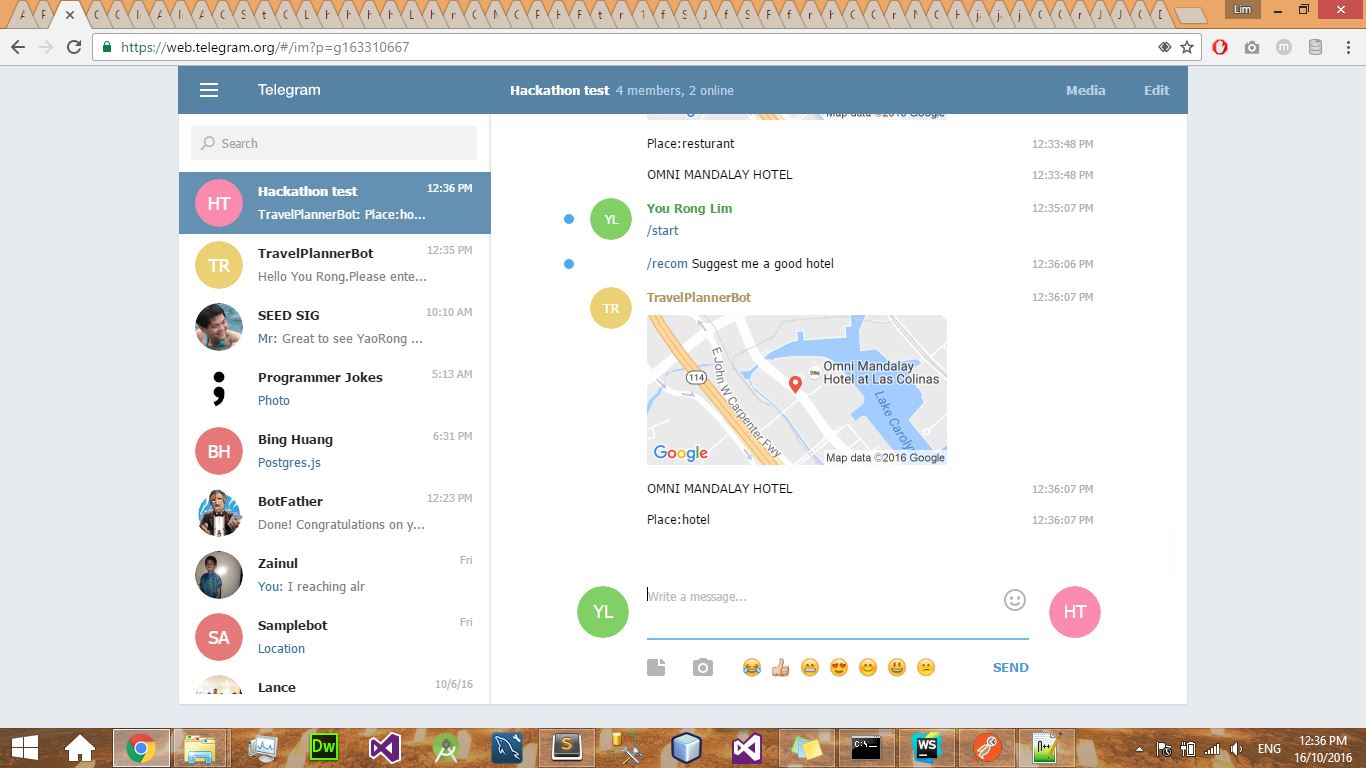Open WebStorm from the taskbar

point(927,747)
